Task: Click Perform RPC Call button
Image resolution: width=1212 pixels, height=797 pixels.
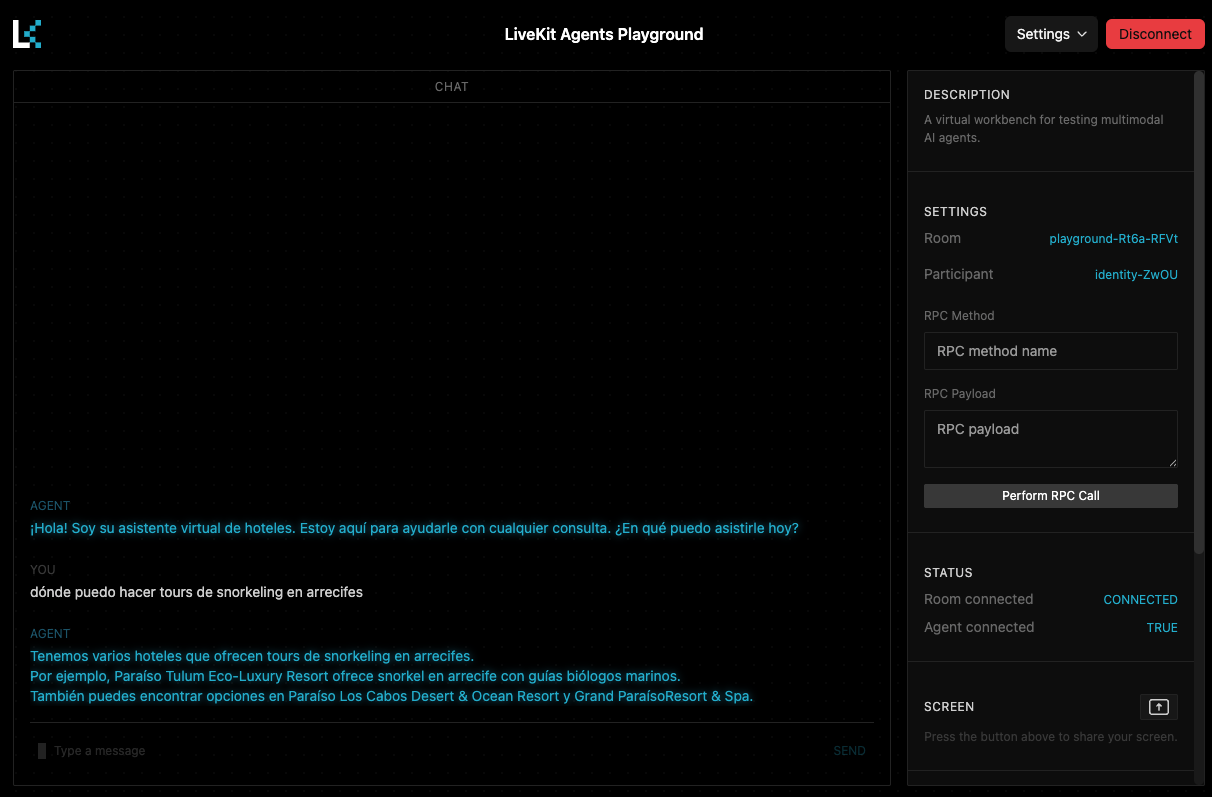Action: [1051, 496]
